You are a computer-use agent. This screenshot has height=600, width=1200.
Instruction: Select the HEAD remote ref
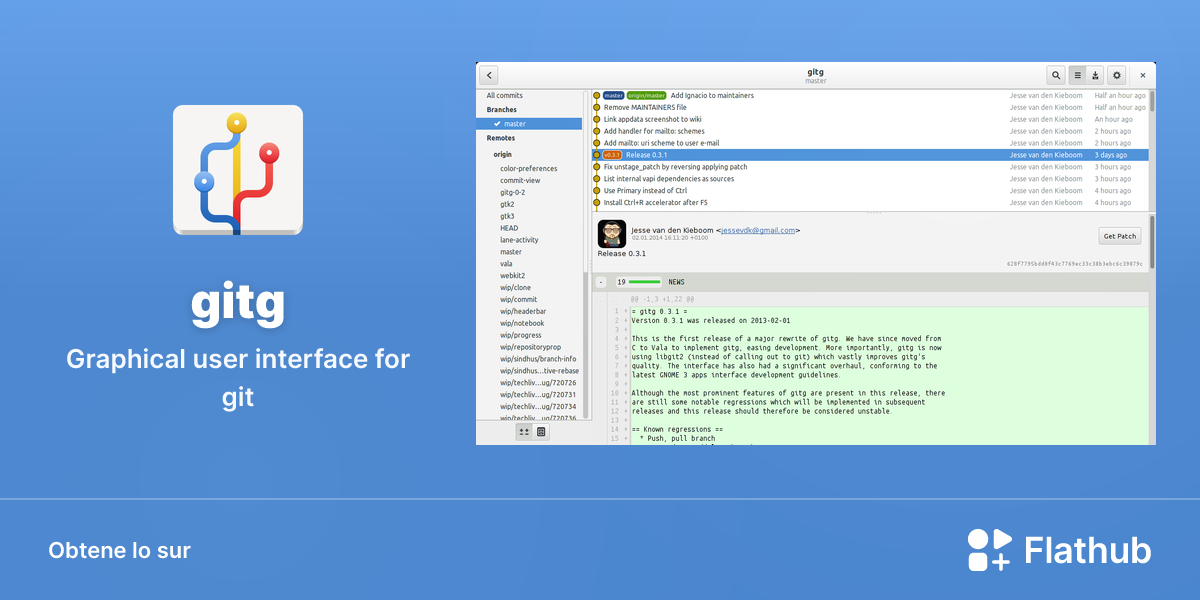click(509, 228)
